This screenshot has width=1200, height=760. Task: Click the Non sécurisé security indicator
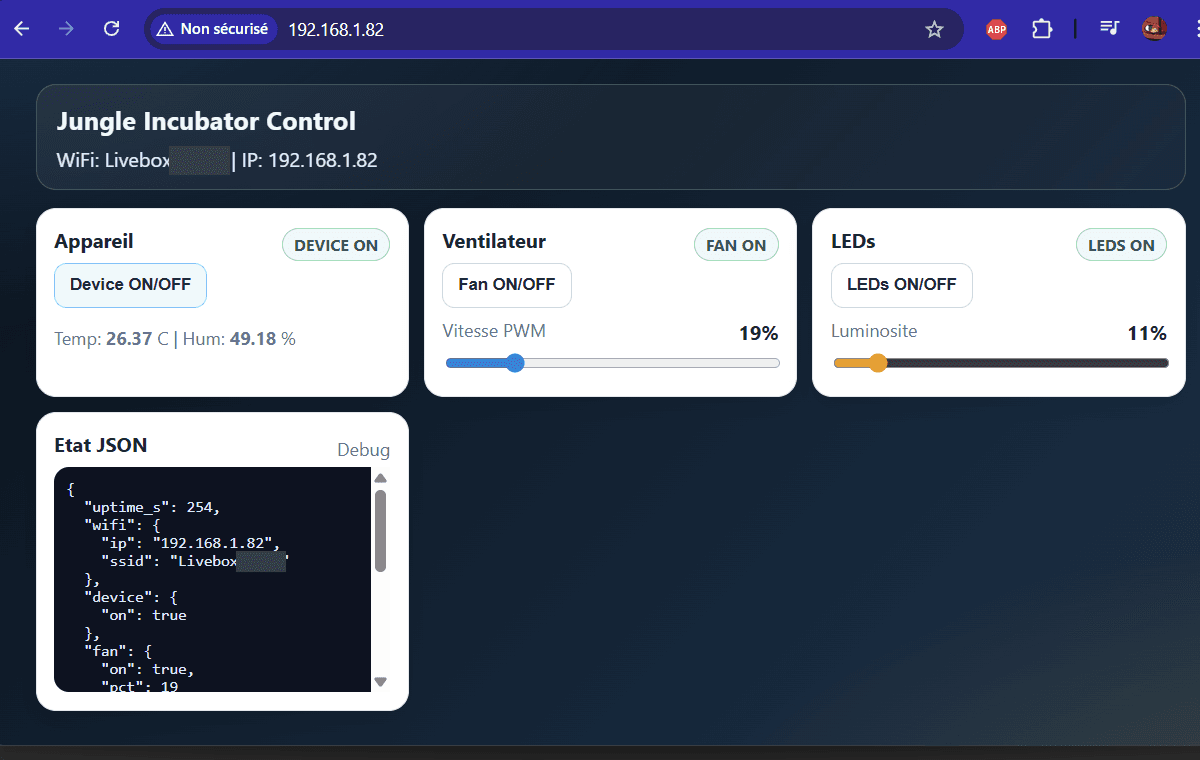click(x=212, y=29)
